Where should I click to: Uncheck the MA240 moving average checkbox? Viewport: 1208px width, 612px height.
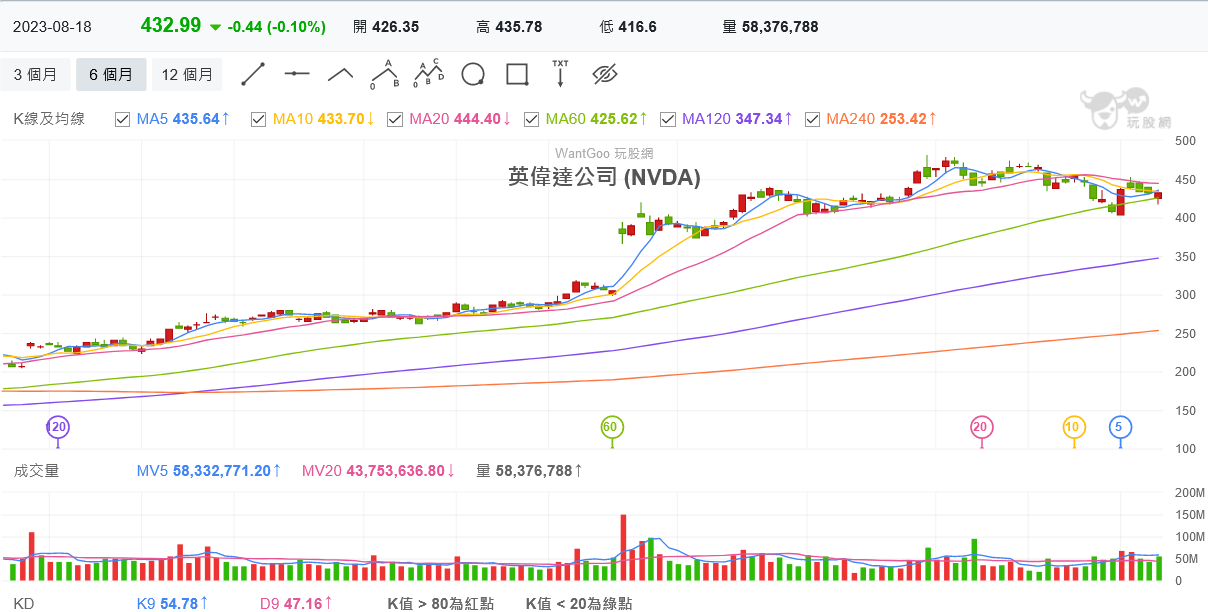812,119
